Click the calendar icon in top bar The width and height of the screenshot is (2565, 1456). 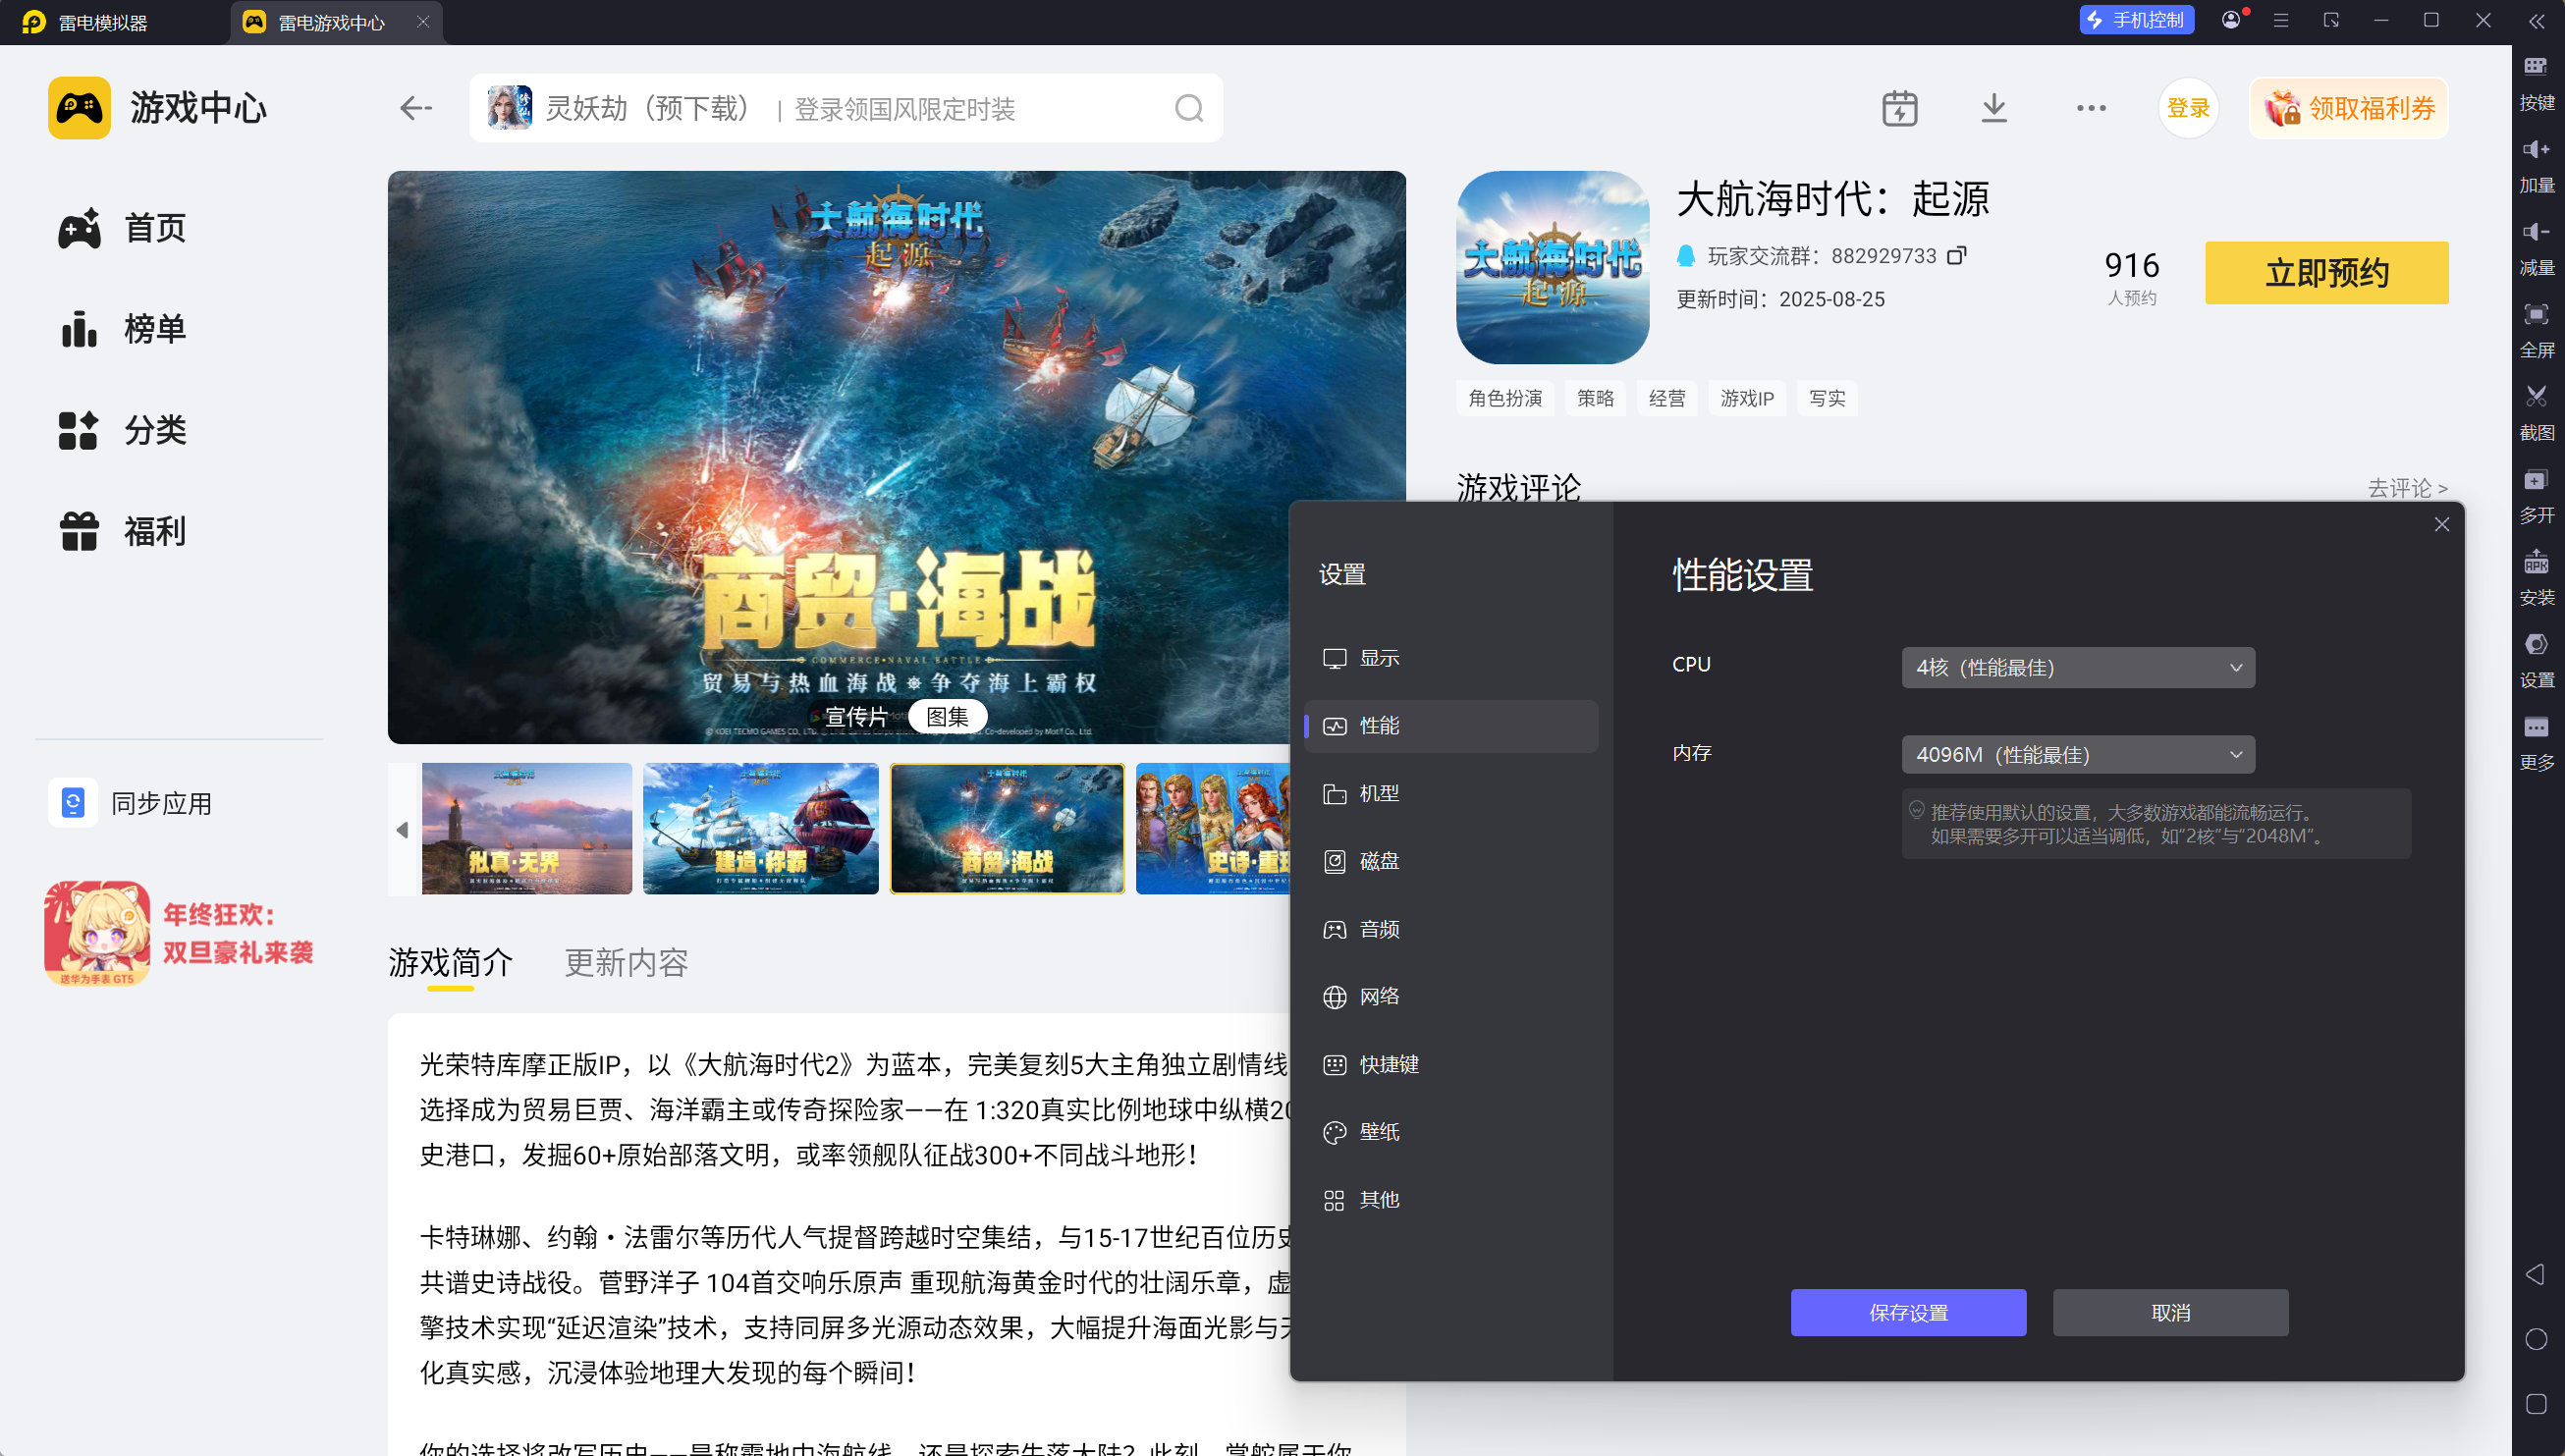point(1899,108)
